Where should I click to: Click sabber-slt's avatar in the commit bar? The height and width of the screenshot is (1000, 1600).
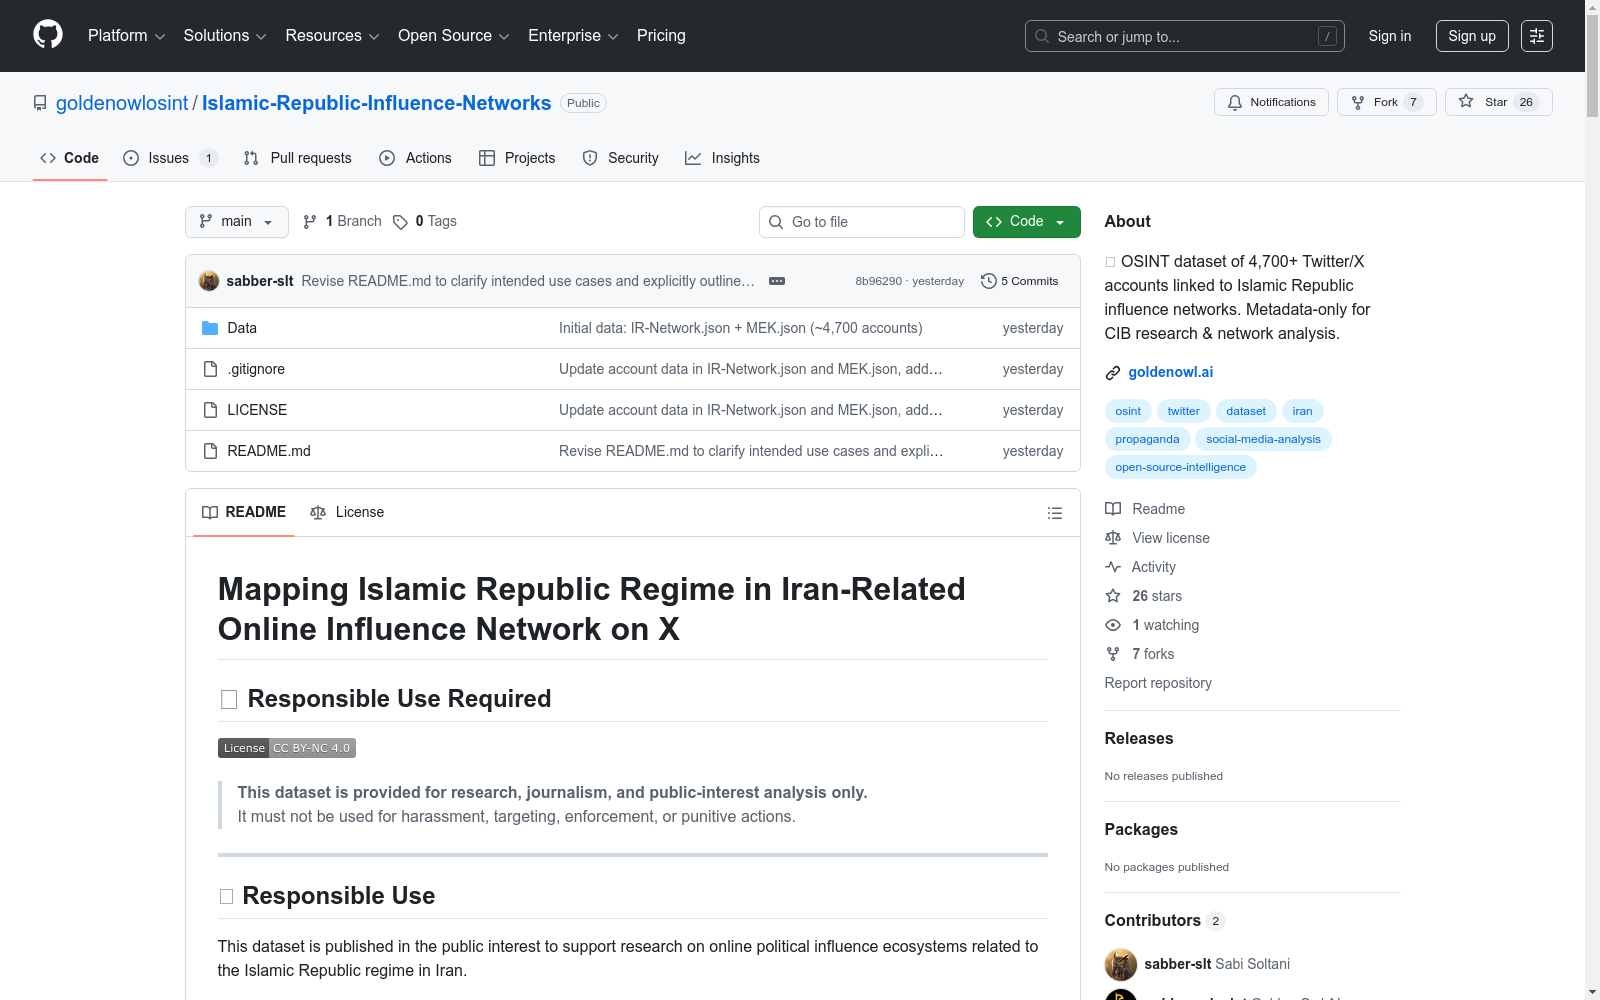coord(209,281)
